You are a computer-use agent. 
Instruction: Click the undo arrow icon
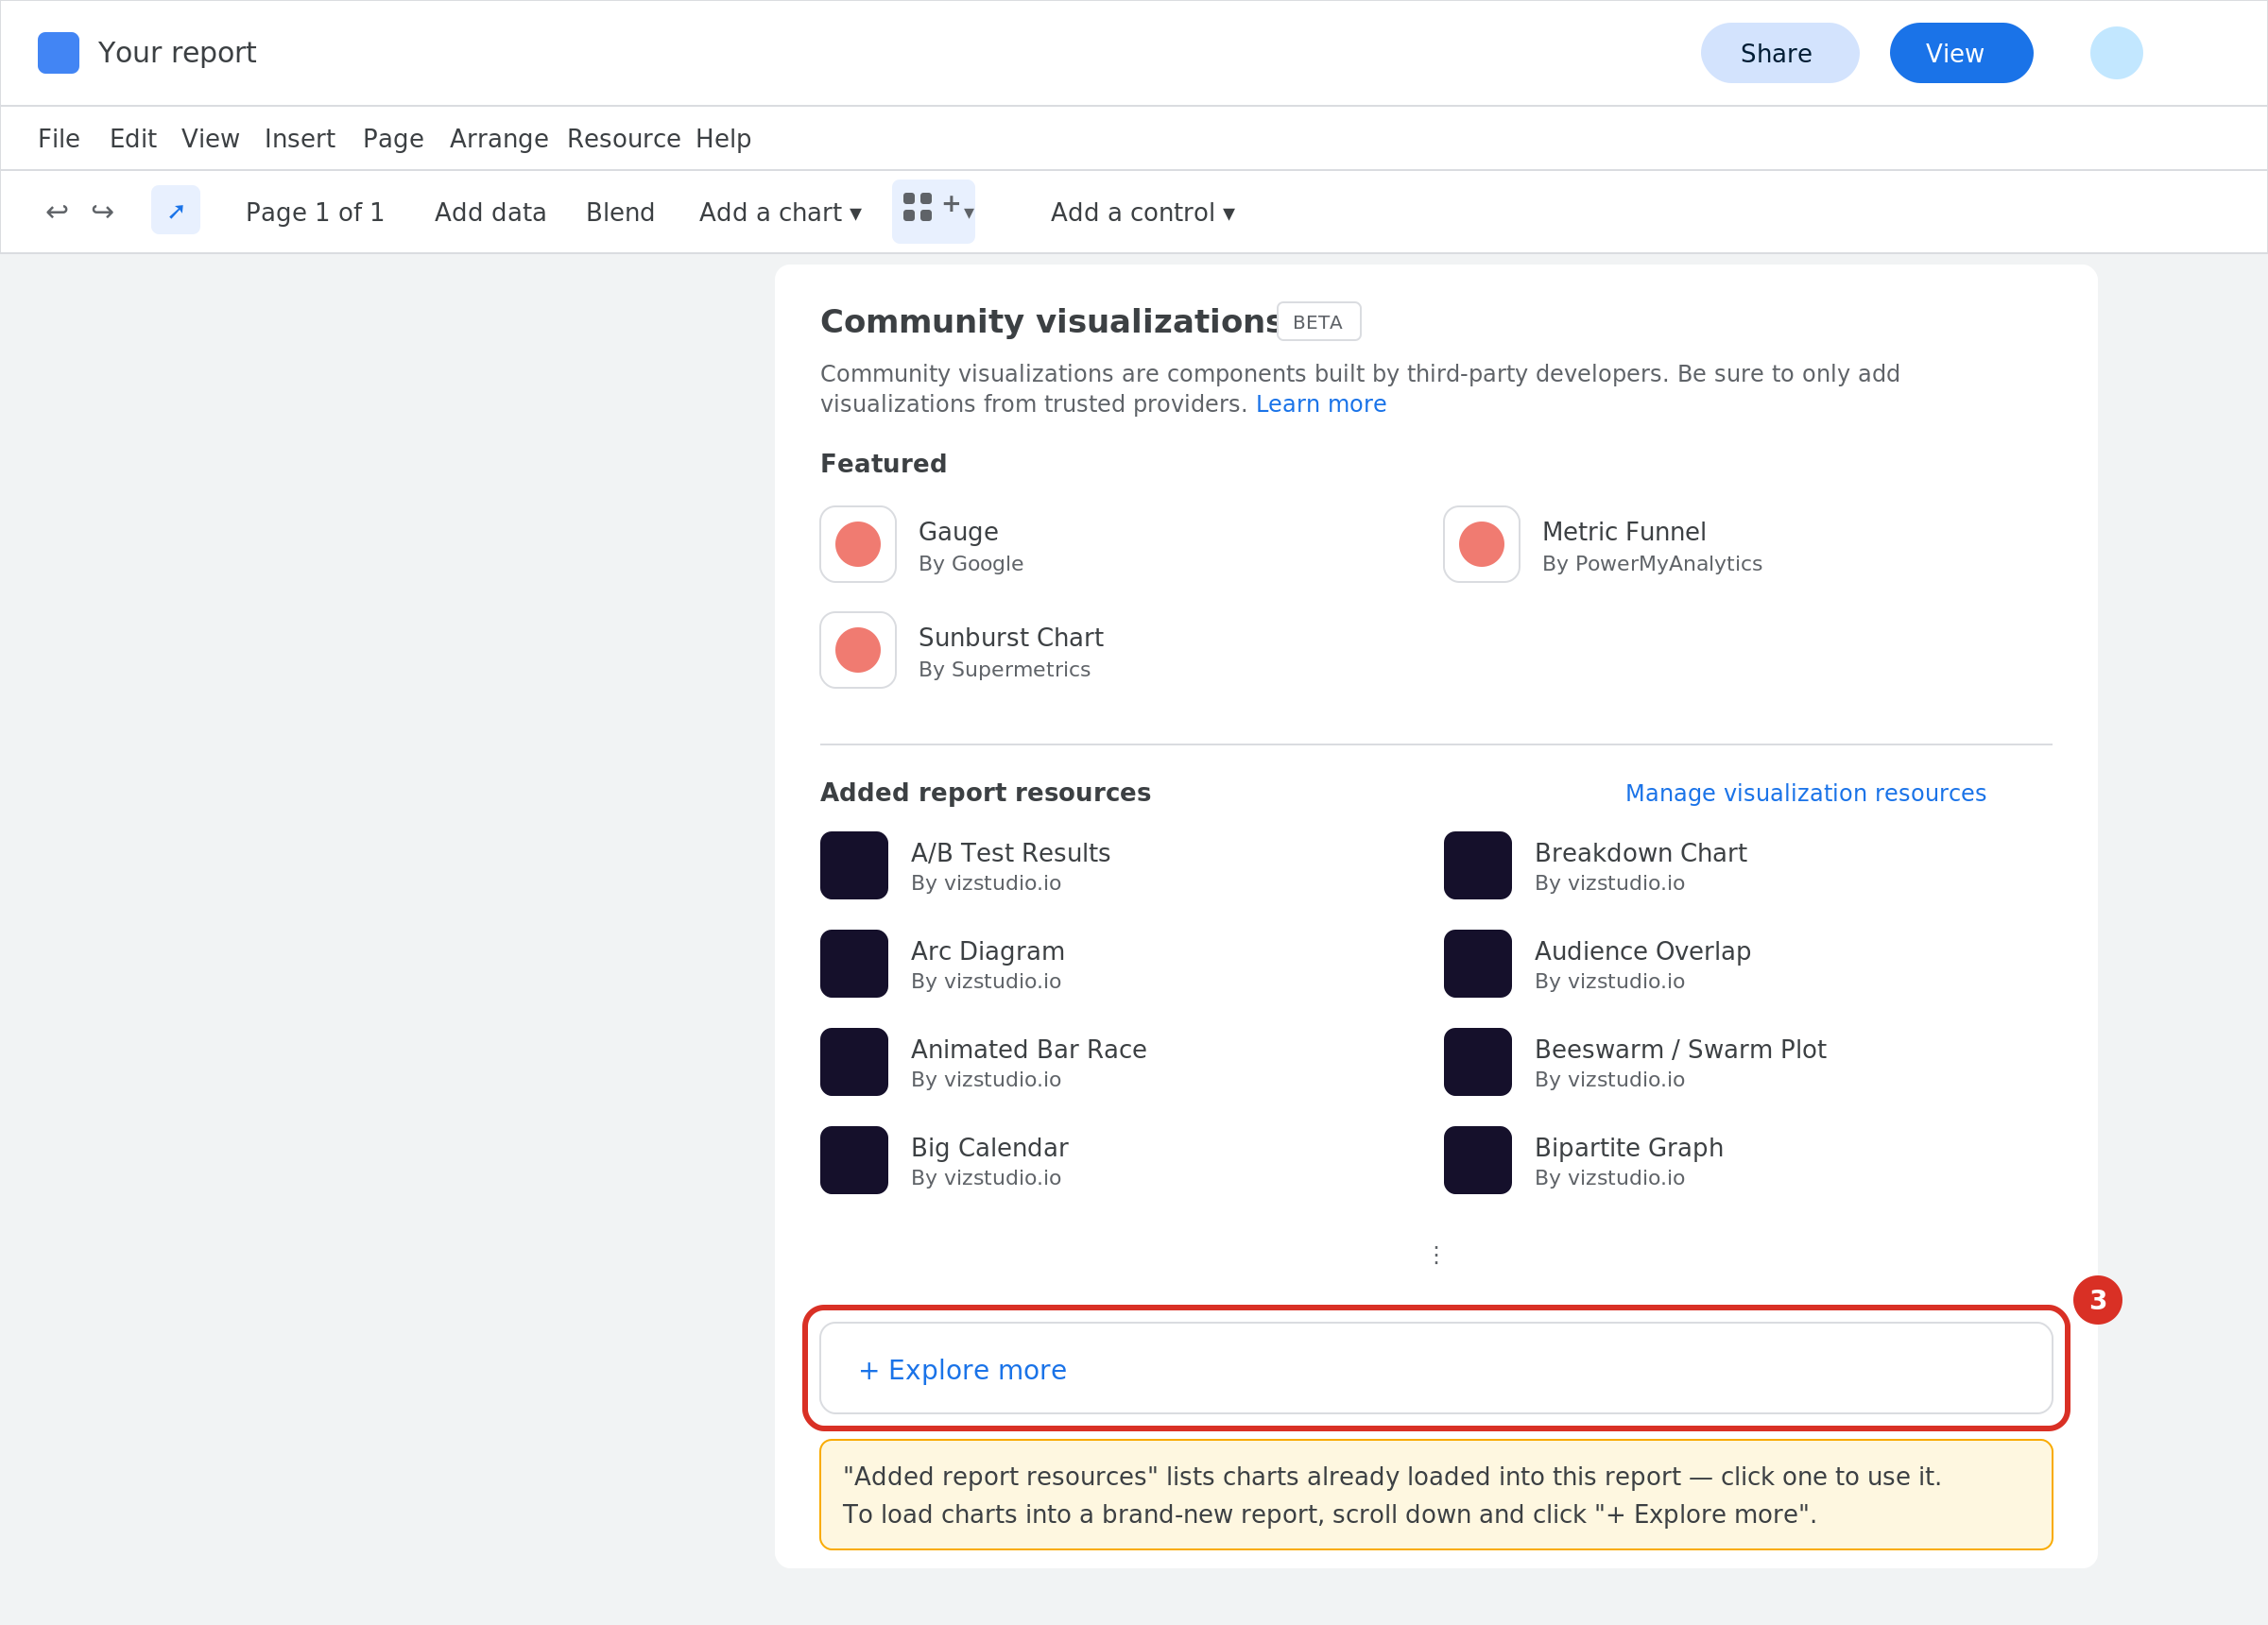57,211
